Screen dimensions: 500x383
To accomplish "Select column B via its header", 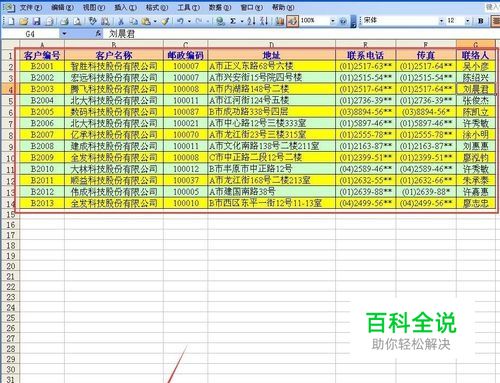I will click(114, 44).
